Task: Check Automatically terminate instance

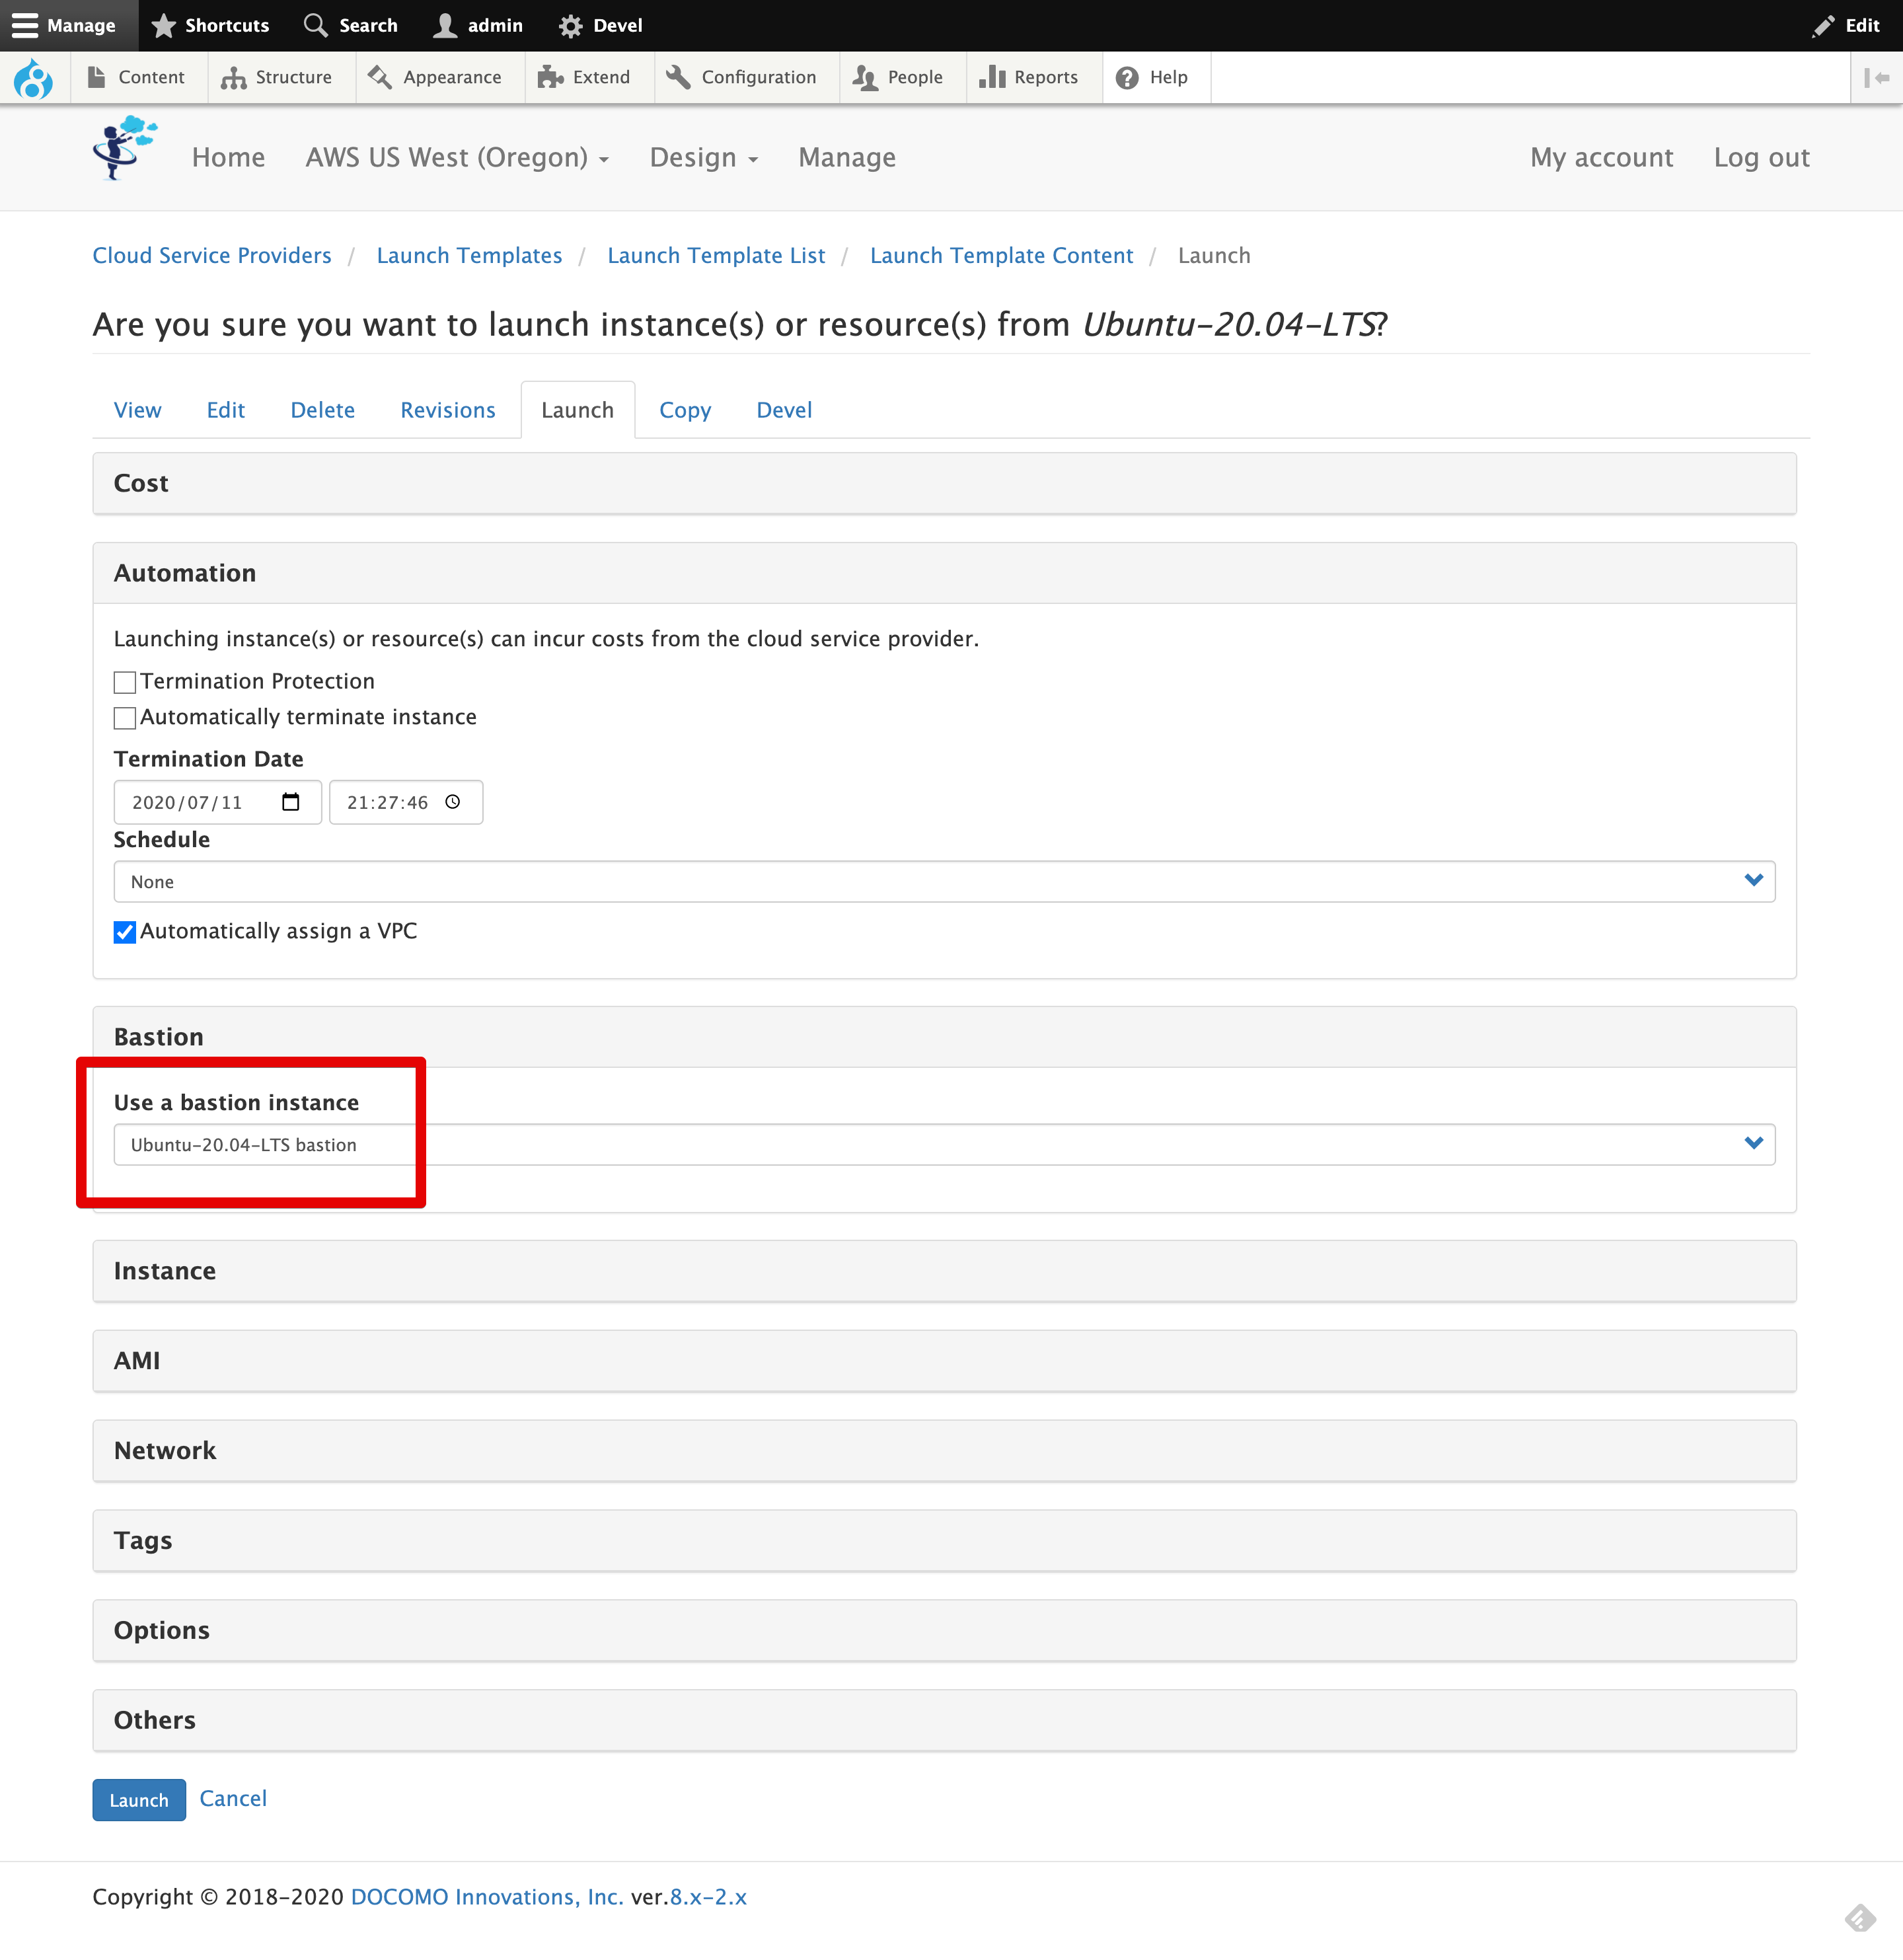Action: tap(124, 718)
